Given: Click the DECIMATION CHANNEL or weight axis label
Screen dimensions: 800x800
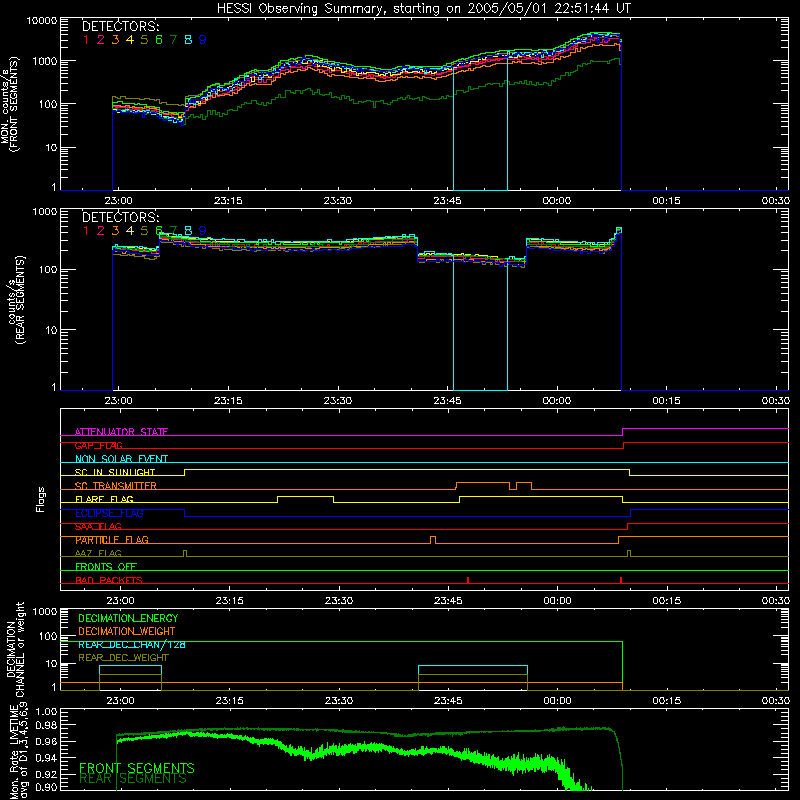Looking at the screenshot, I should point(14,649).
